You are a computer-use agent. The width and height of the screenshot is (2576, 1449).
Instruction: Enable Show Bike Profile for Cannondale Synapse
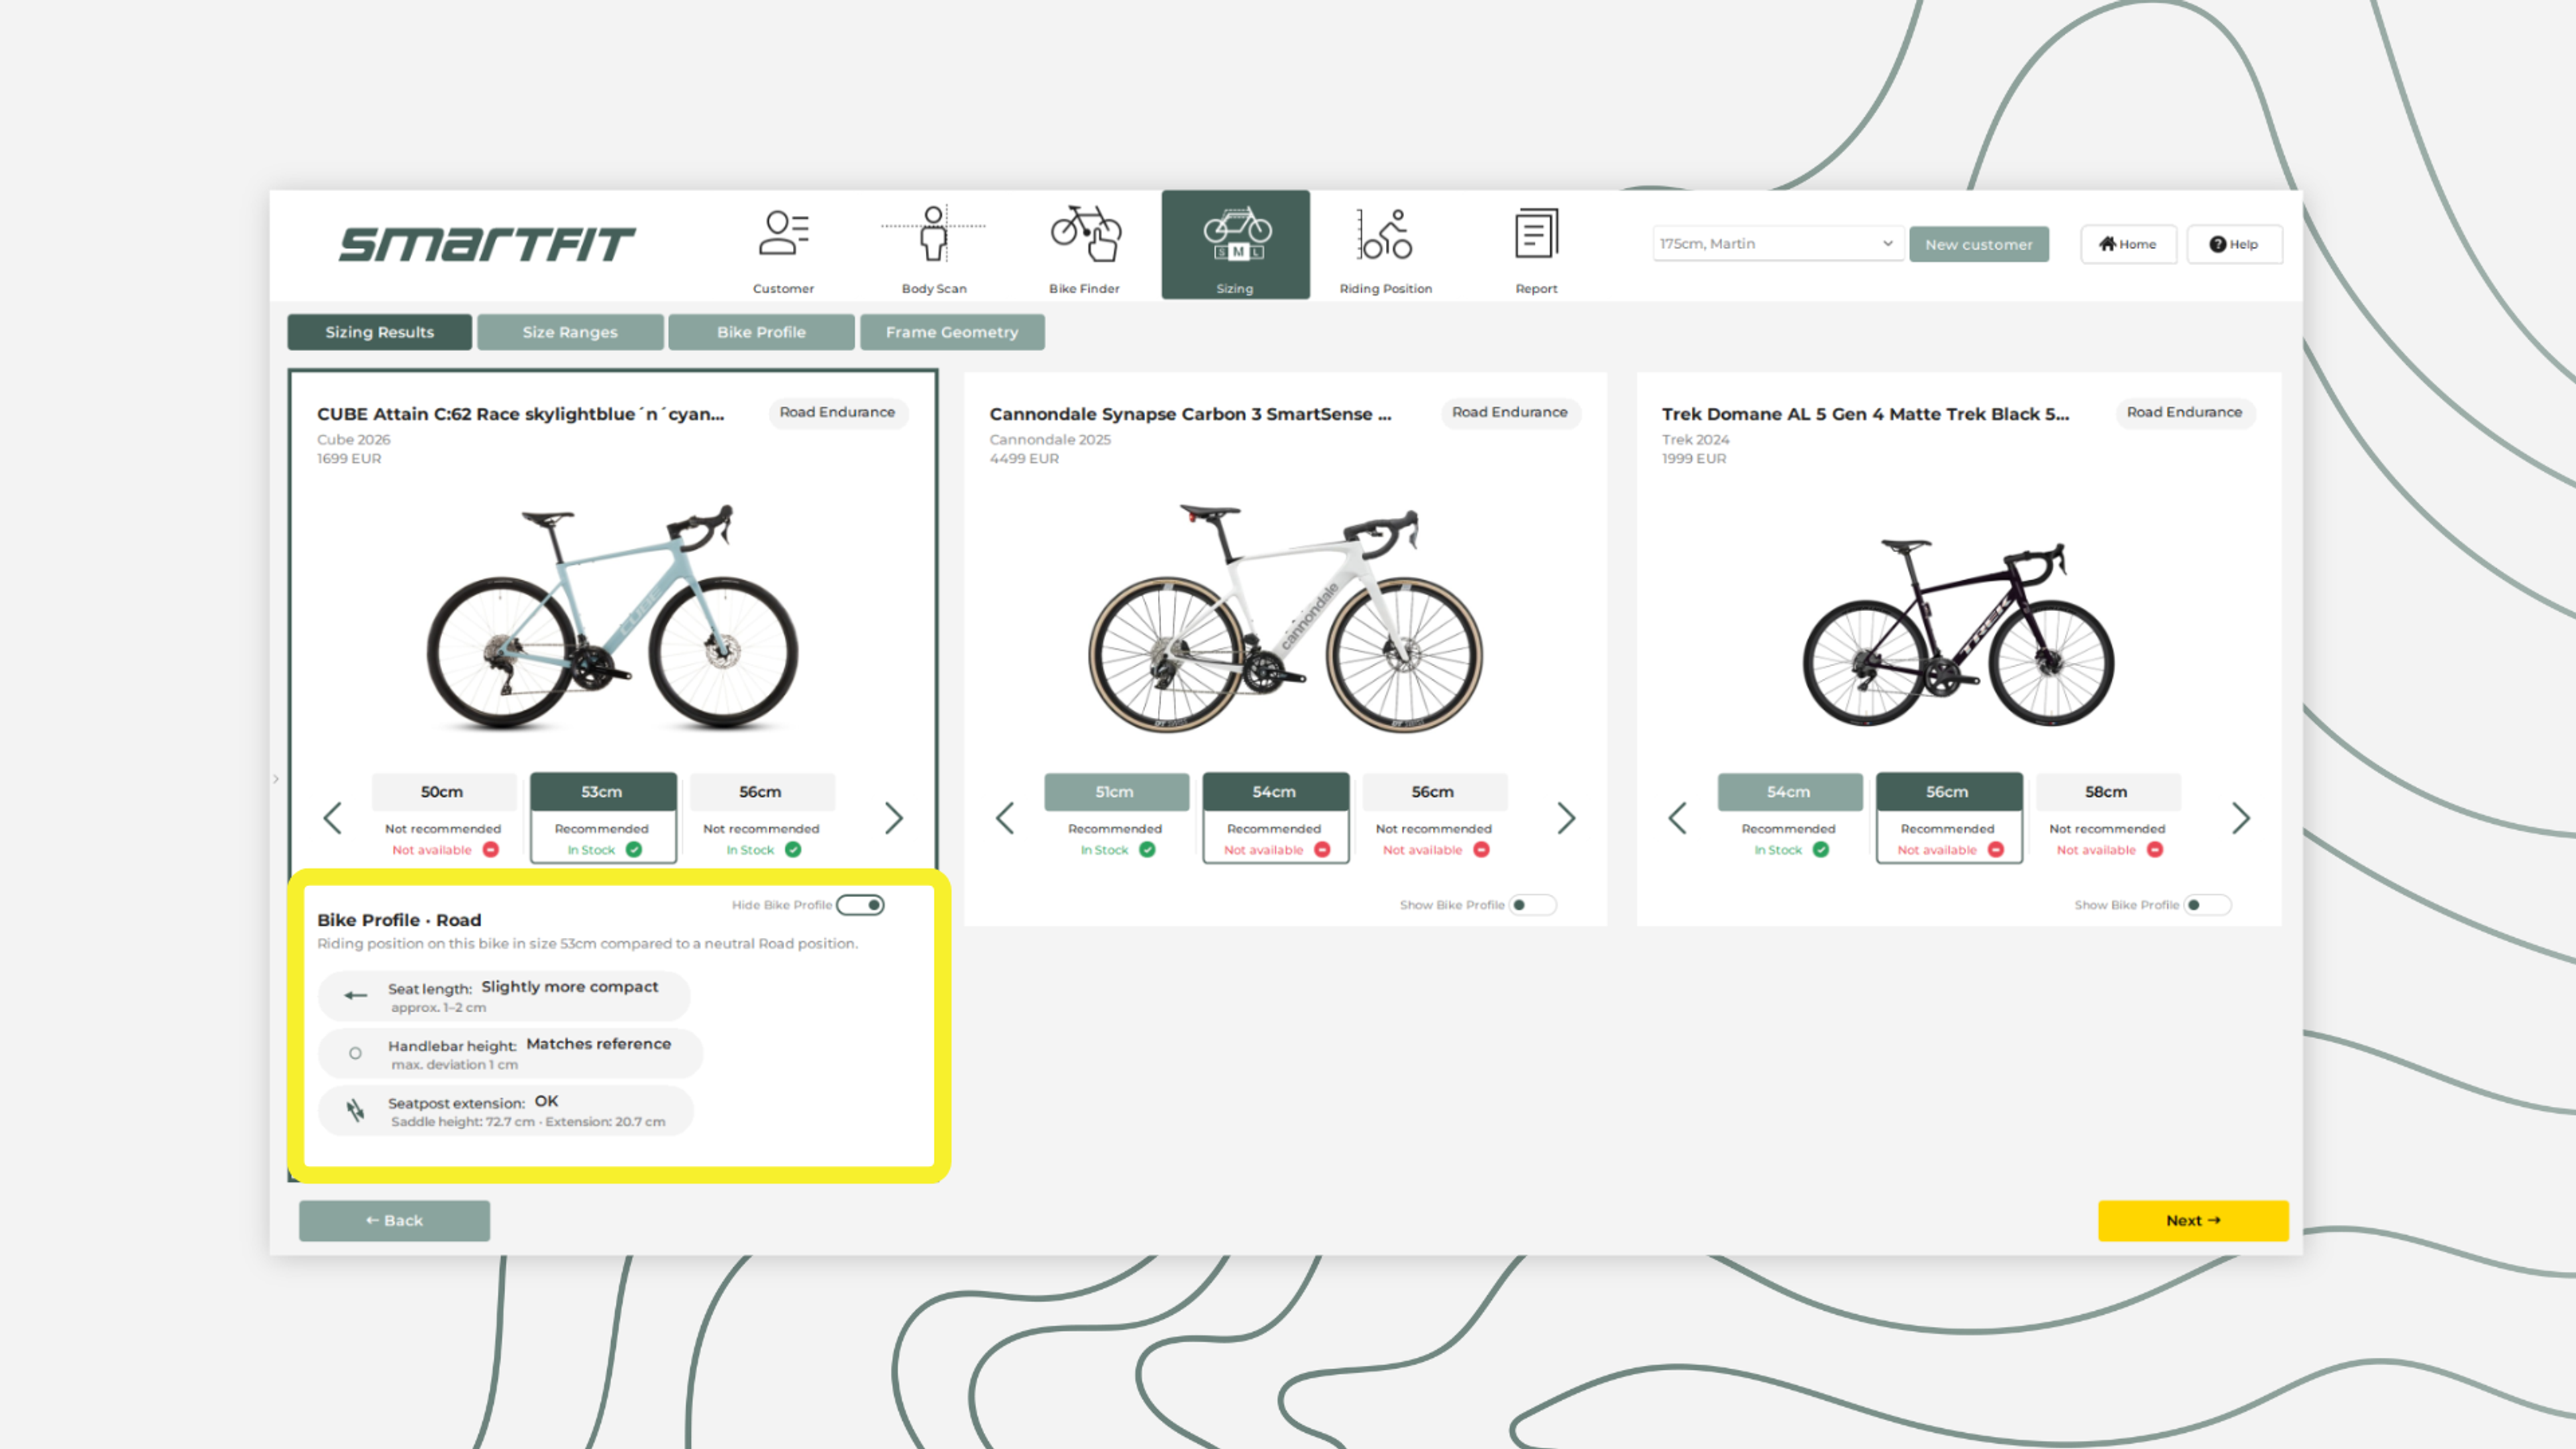(1532, 905)
